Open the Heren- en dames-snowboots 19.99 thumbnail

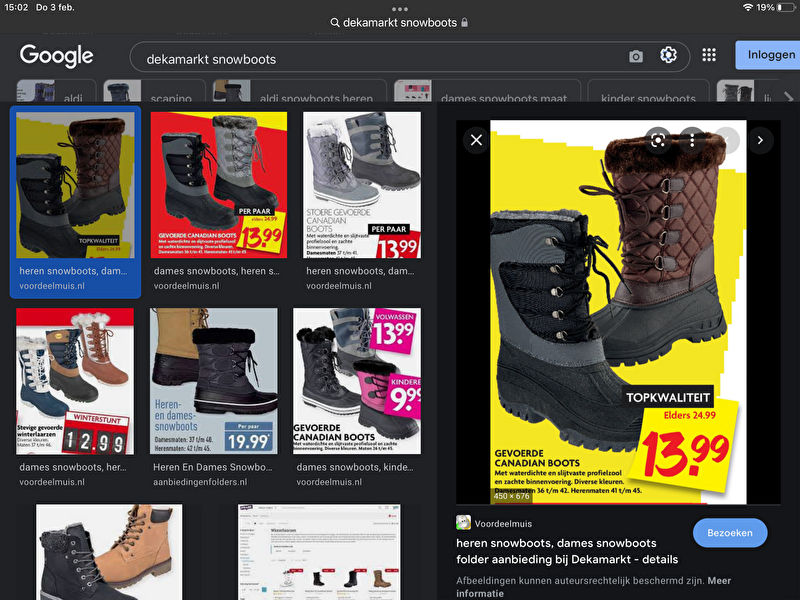click(214, 381)
